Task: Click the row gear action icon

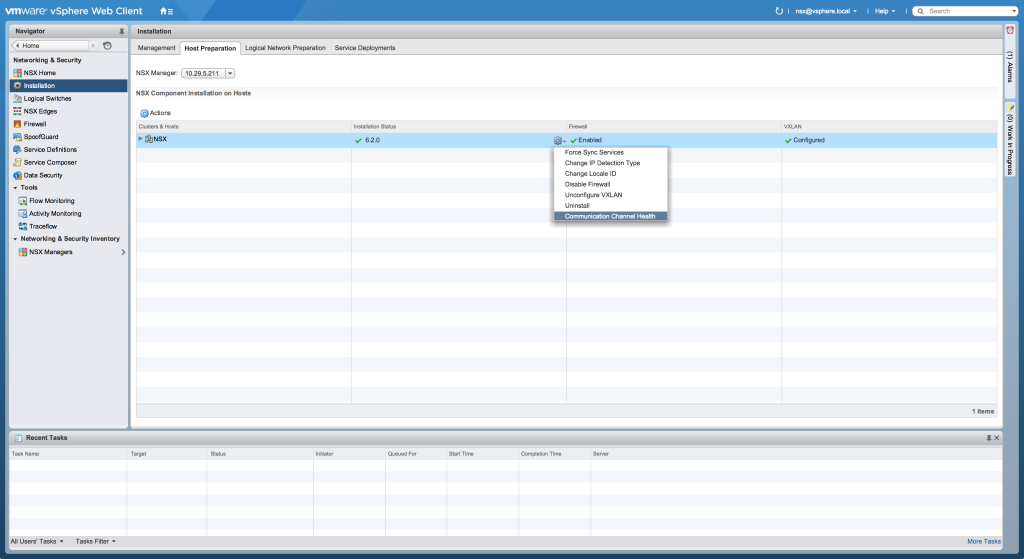Action: (558, 140)
